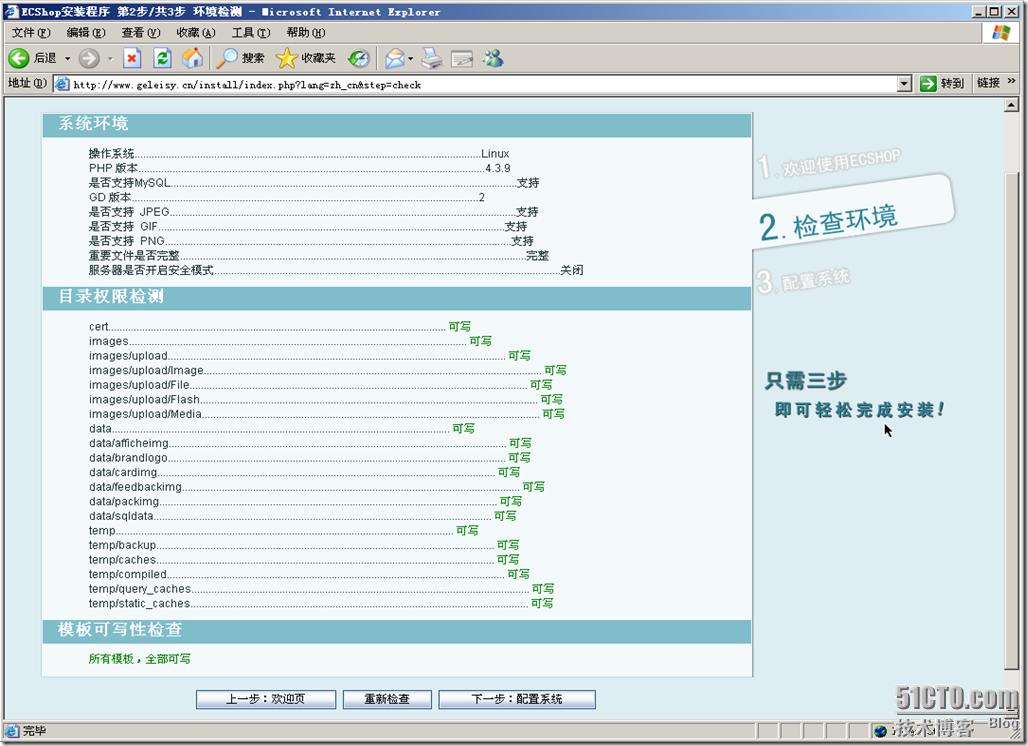Image resolution: width=1028 pixels, height=746 pixels.
Task: Click the 完毕 status bar text
Action: pos(34,730)
